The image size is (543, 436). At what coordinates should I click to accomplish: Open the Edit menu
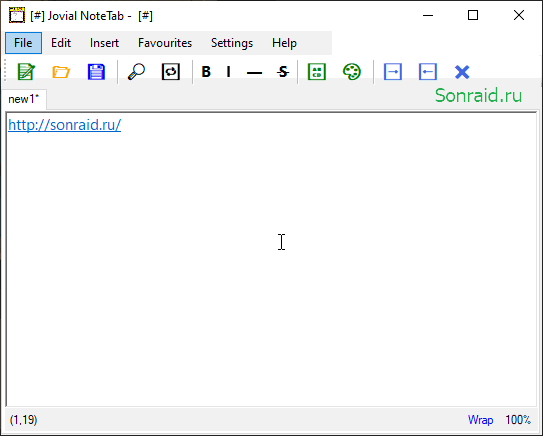point(61,43)
